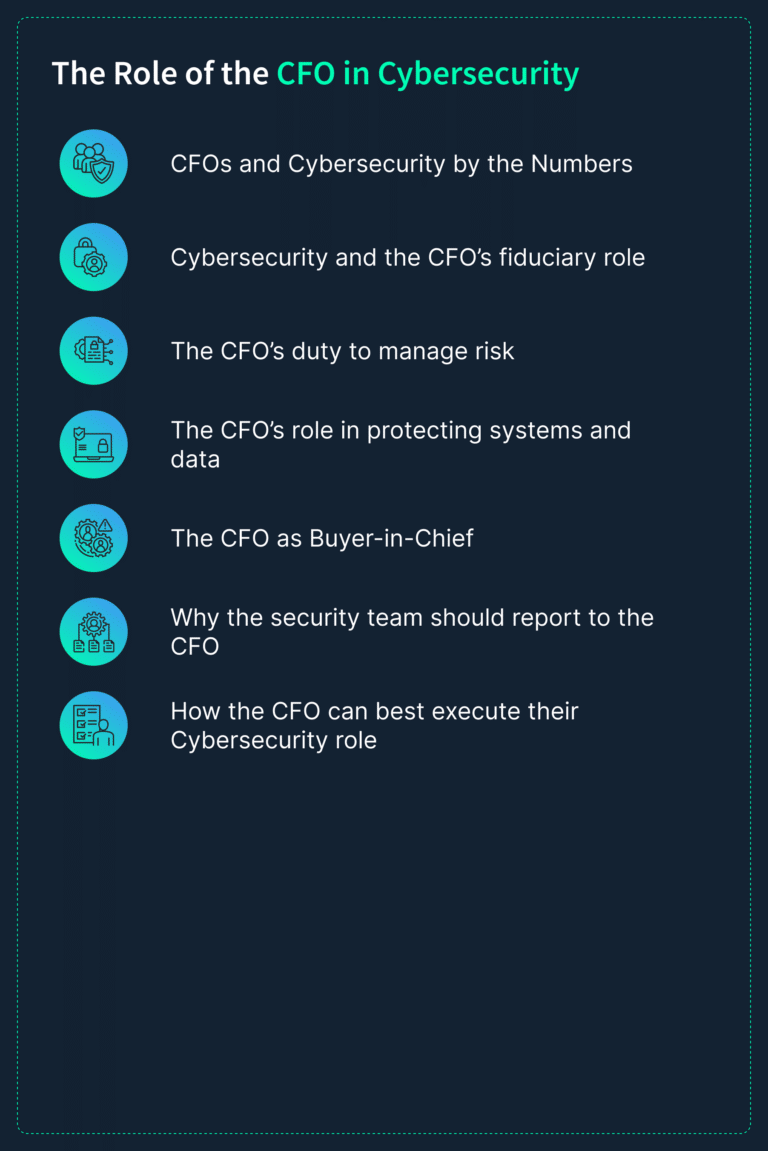Select 'How the CFO can best execute' line
This screenshot has width=768, height=1151.
tap(374, 711)
